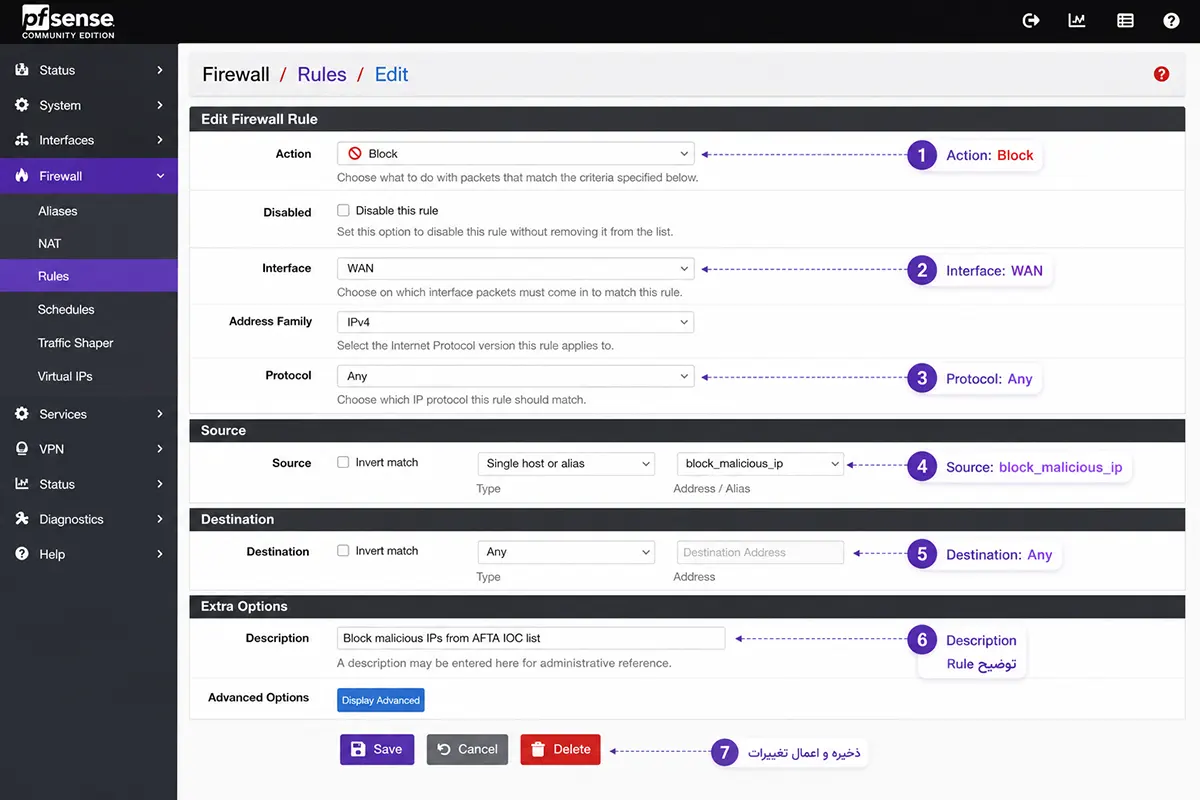Click the Firewall flame icon in sidebar
Screen dimensions: 1200x800
[x=22, y=176]
